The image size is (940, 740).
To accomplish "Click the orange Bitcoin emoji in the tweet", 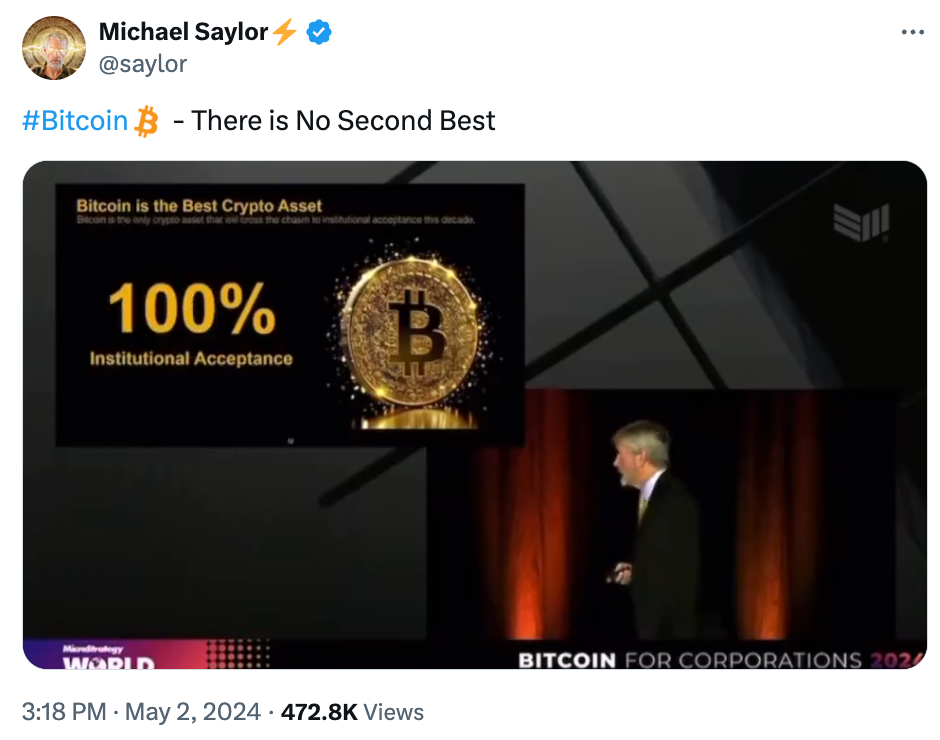I will coord(146,121).
